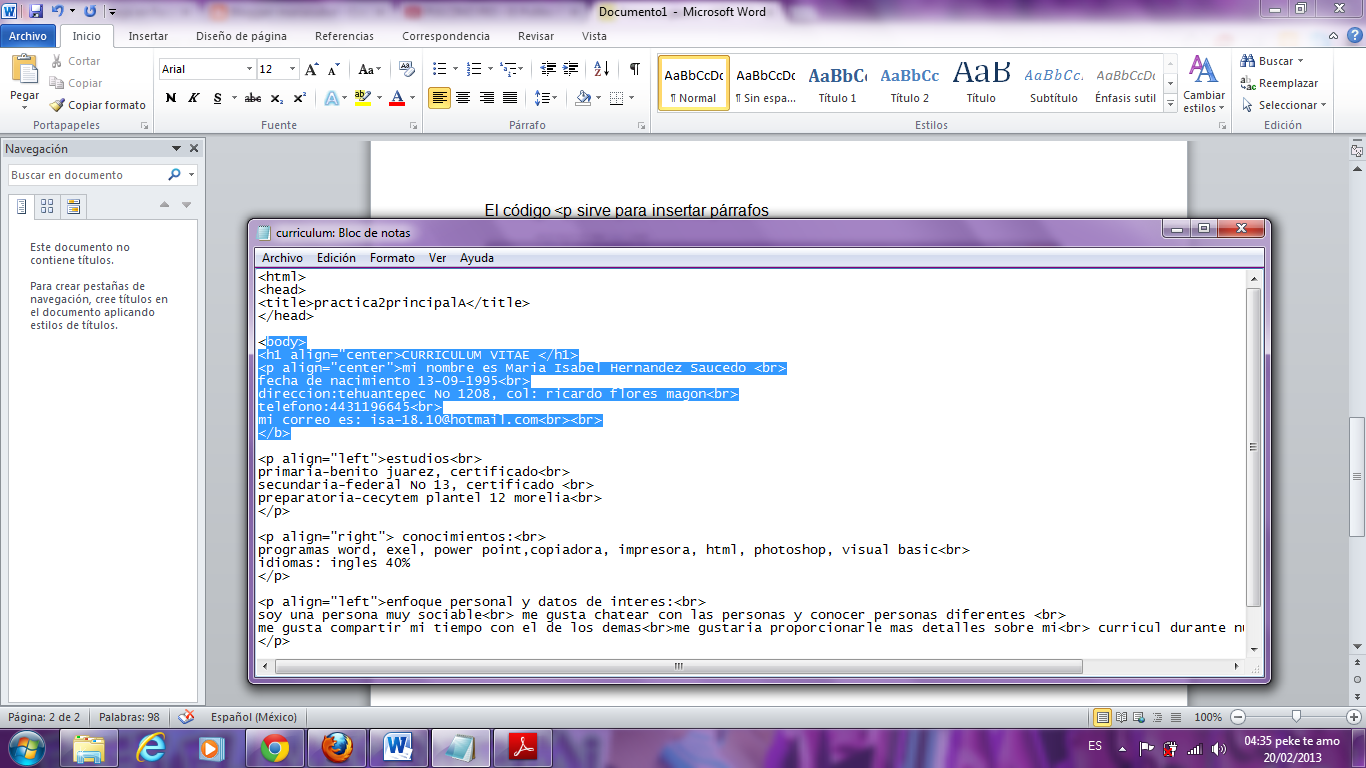Apply yellow text highlight color
The image size is (1366, 768).
tap(362, 98)
